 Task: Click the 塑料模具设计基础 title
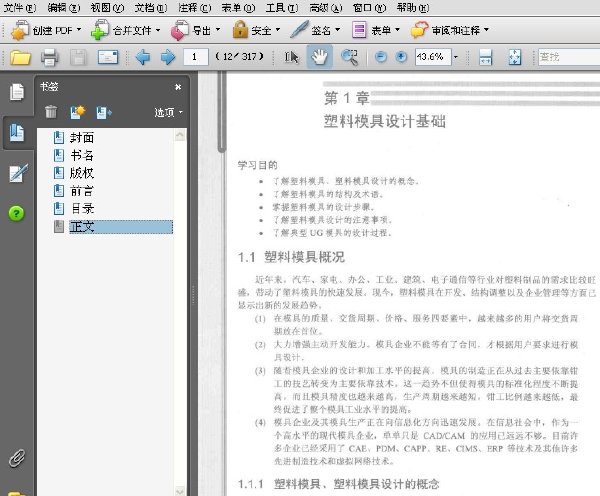click(x=385, y=121)
